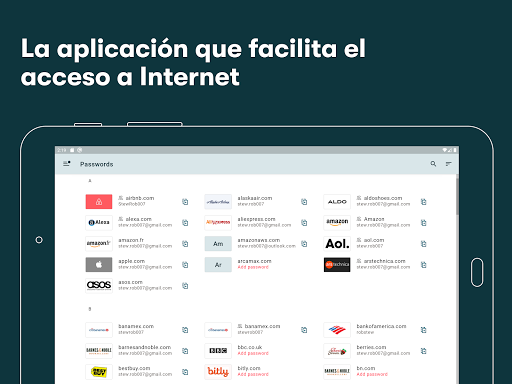Select the airbnb.com entry text

click(x=136, y=201)
